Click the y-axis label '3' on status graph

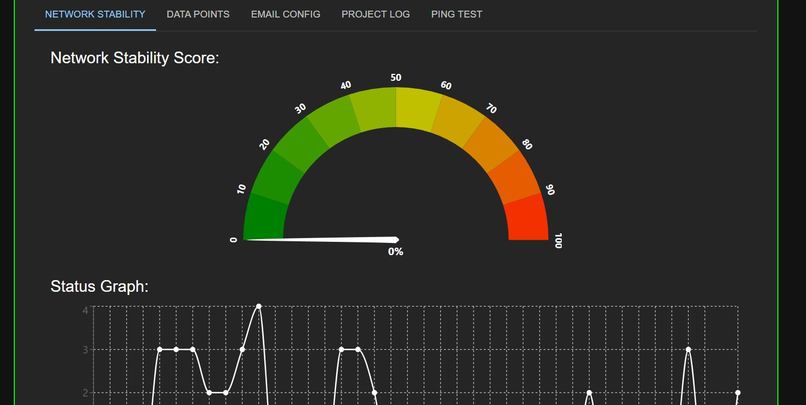click(x=85, y=349)
